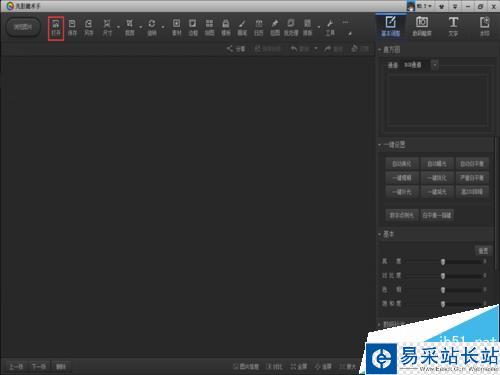Open dropdown arrow next to 旋转
The height and width of the screenshot is (375, 500).
point(163,27)
